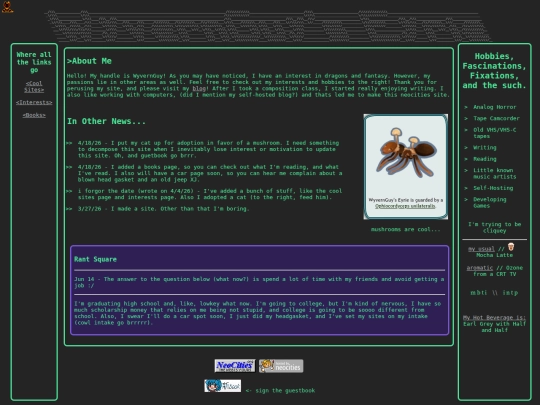Open the Interests link in sidebar
This screenshot has height=405, width=540.
(34, 102)
